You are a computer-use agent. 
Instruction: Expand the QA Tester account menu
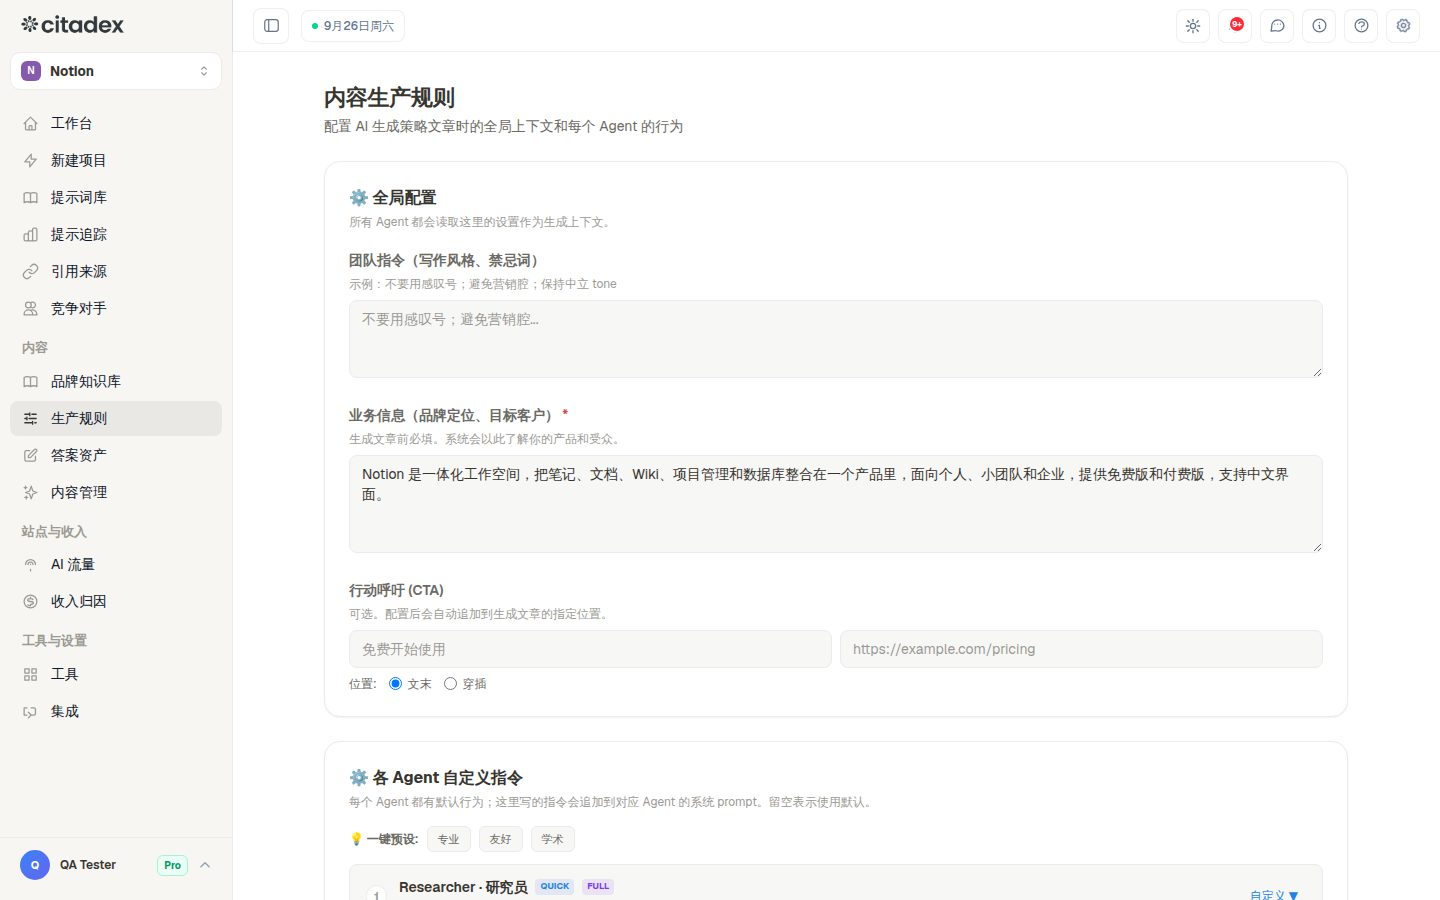pos(116,865)
